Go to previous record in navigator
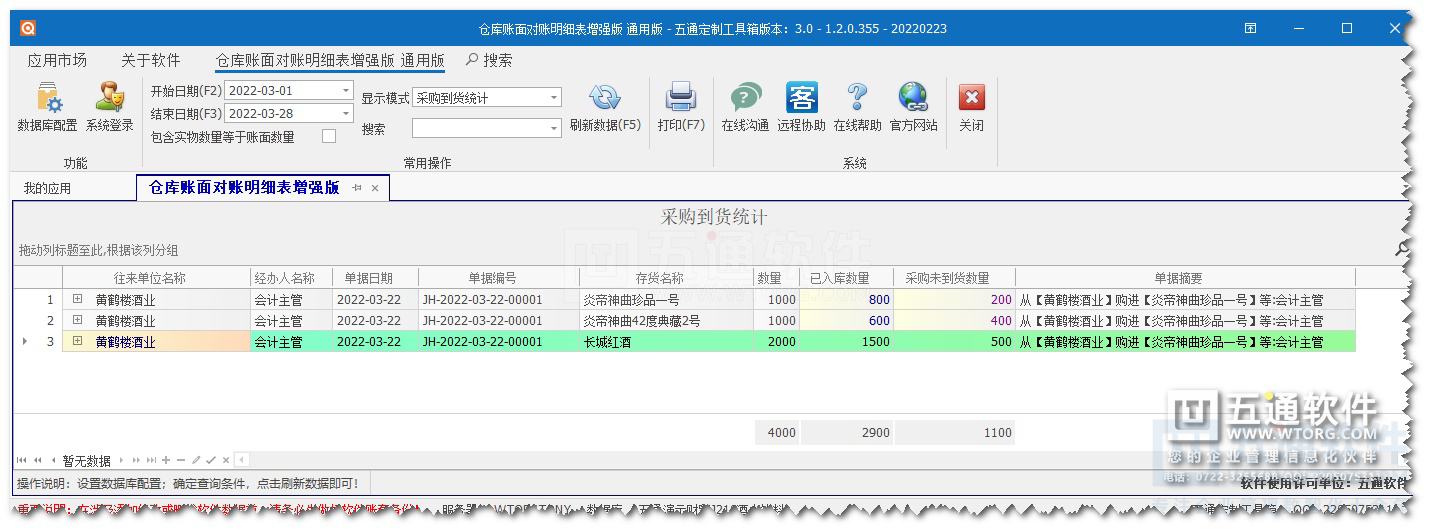The height and width of the screenshot is (532, 1430). (x=53, y=460)
